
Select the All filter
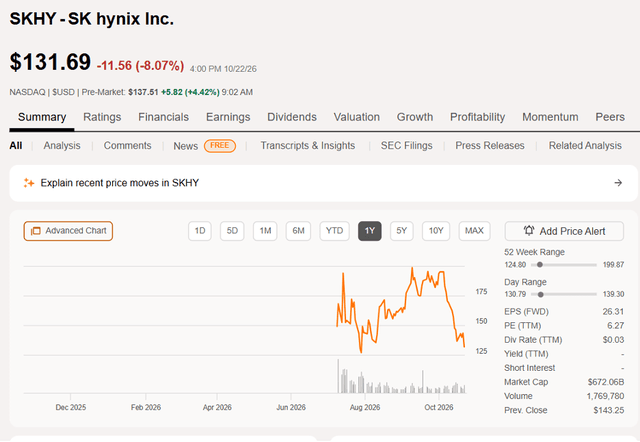coord(16,146)
